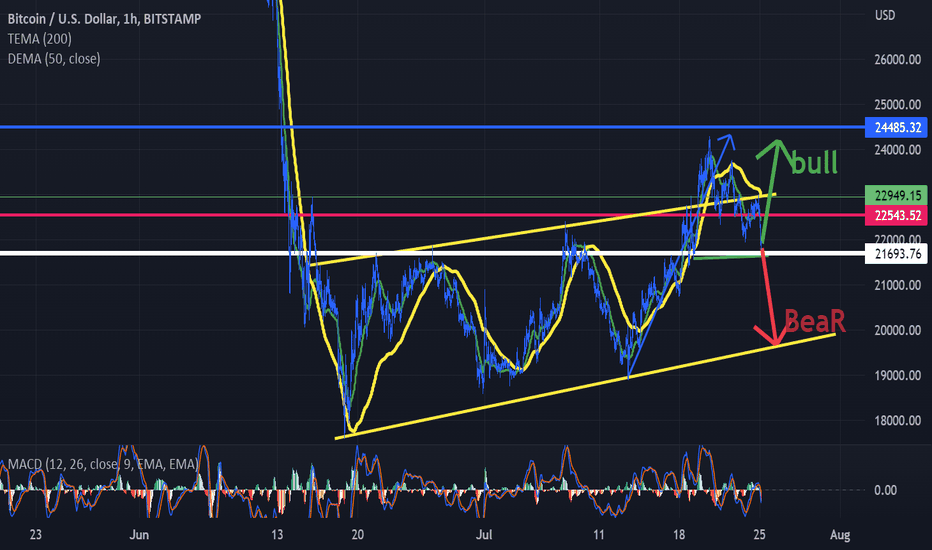This screenshot has height=550, width=932.
Task: Click the blue 24485.32 price label
Action: click(x=898, y=127)
